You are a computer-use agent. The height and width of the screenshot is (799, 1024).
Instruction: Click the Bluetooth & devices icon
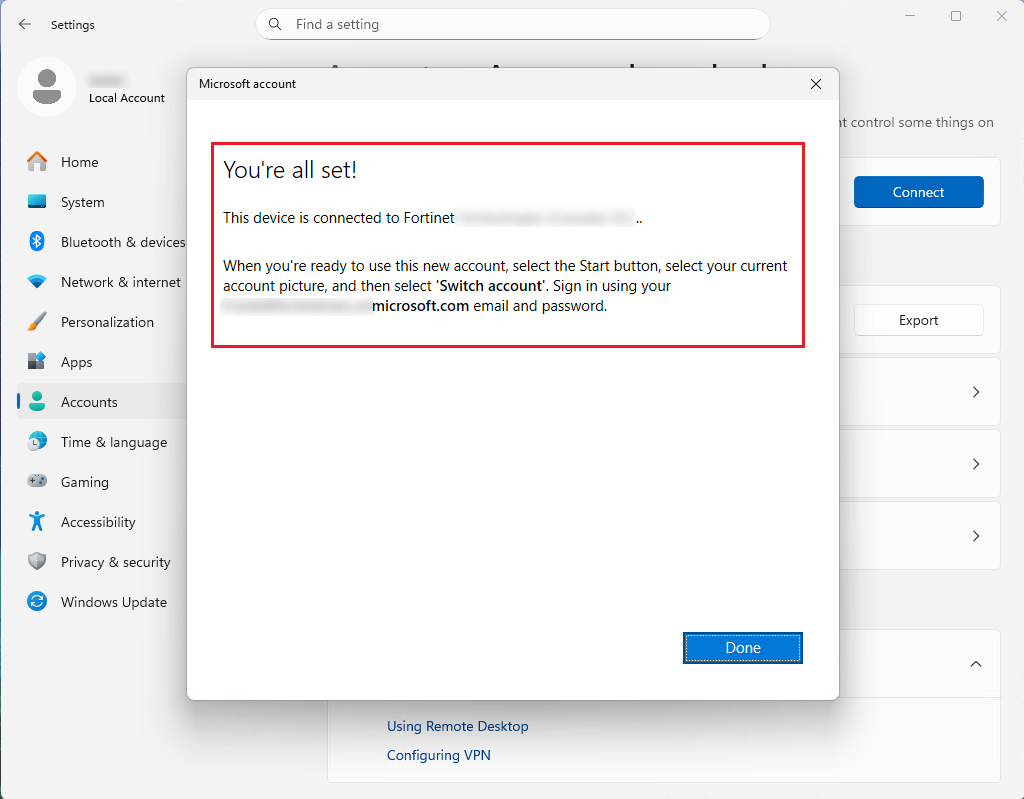pyautogui.click(x=35, y=241)
